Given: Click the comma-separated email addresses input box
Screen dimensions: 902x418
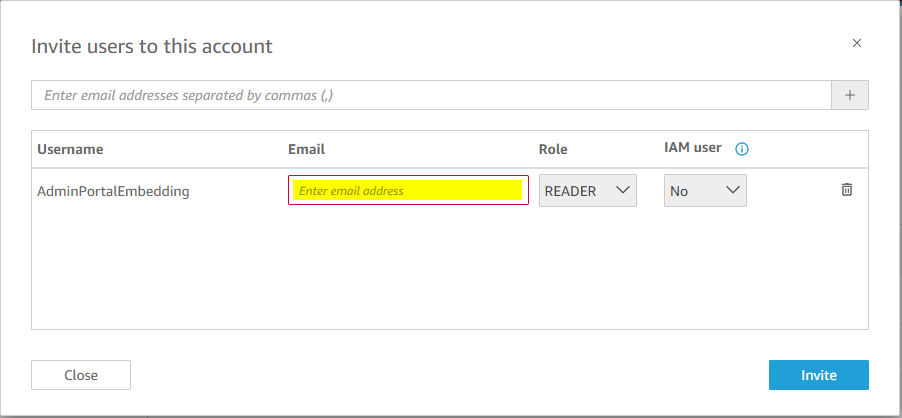Looking at the screenshot, I should pos(431,95).
